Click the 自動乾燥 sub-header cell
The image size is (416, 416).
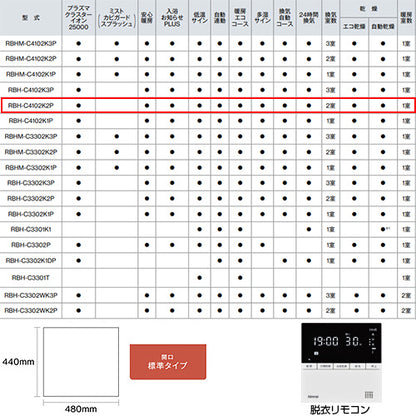[x=383, y=26]
